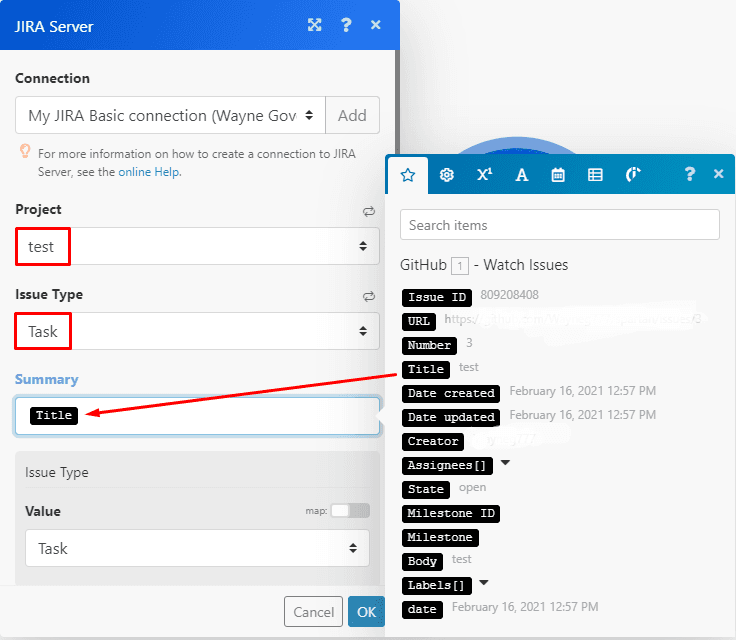Expand the JIRA Server dialog to fullscreen

(x=314, y=25)
